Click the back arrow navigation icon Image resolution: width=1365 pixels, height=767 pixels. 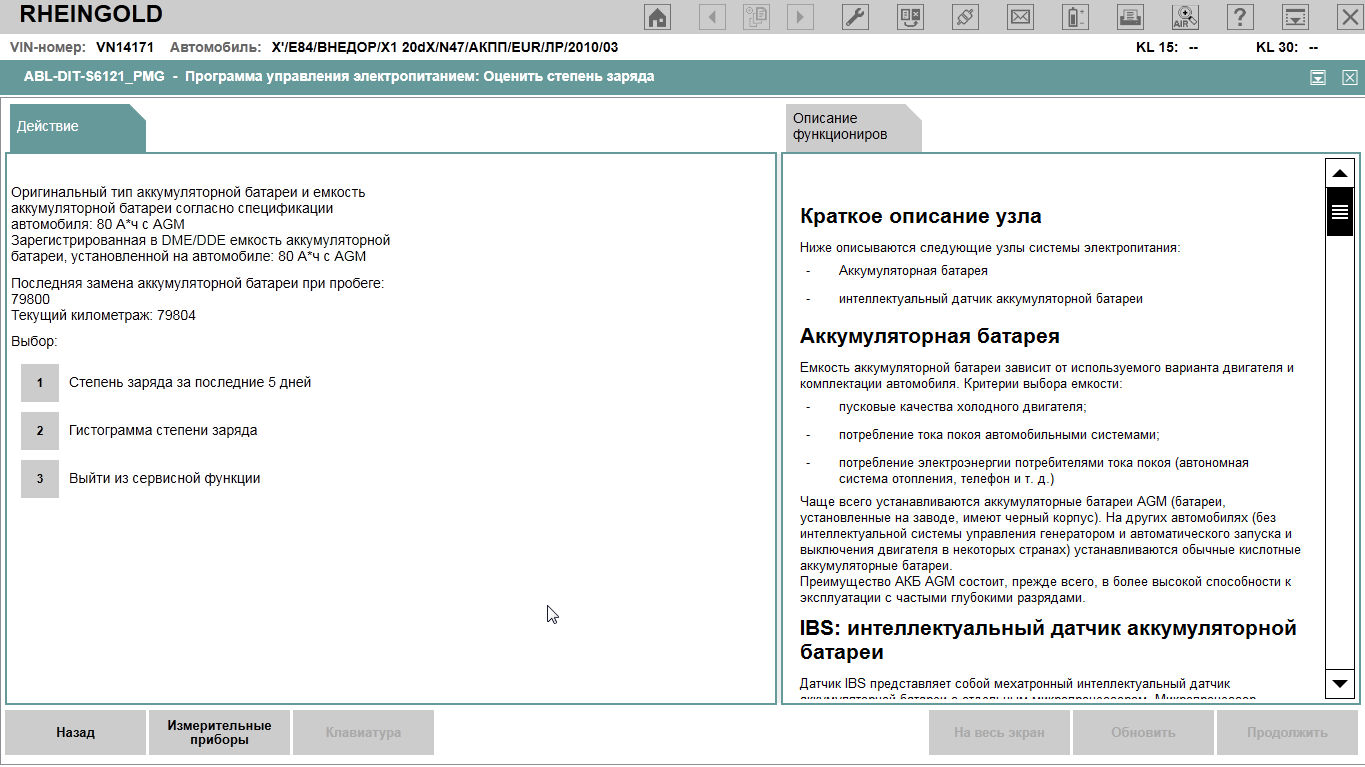(x=712, y=17)
